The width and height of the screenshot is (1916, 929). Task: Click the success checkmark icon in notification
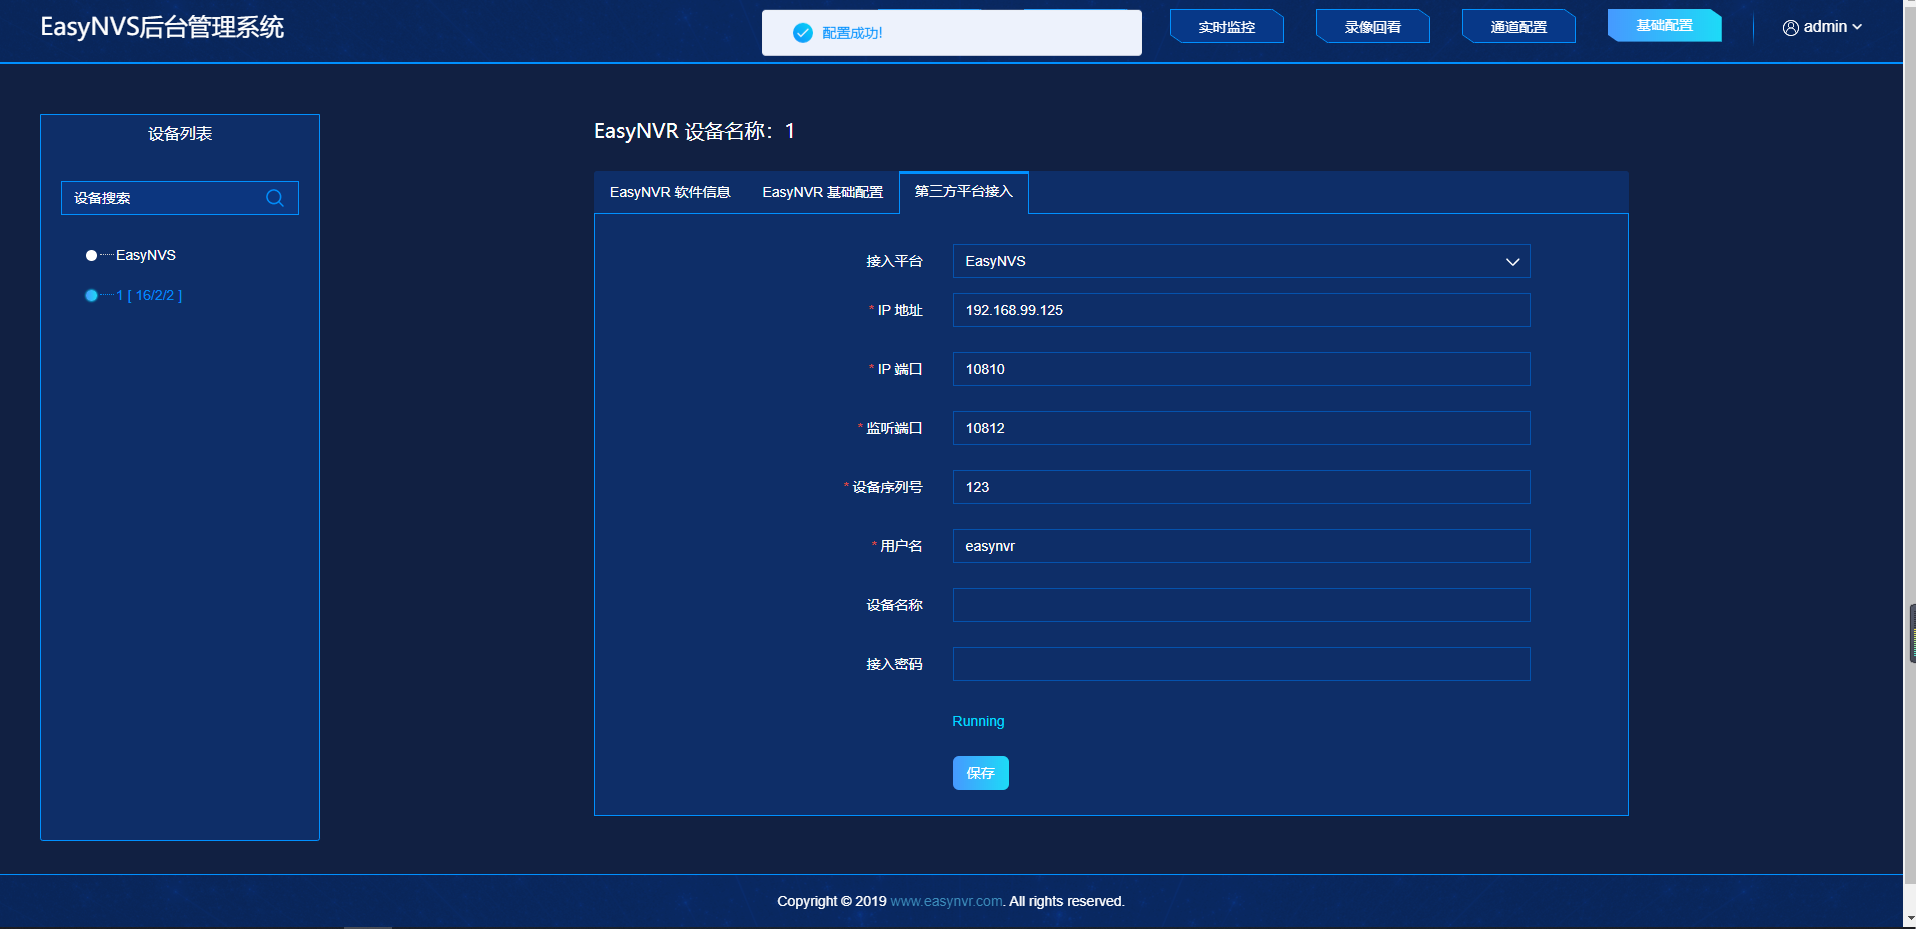(x=802, y=33)
